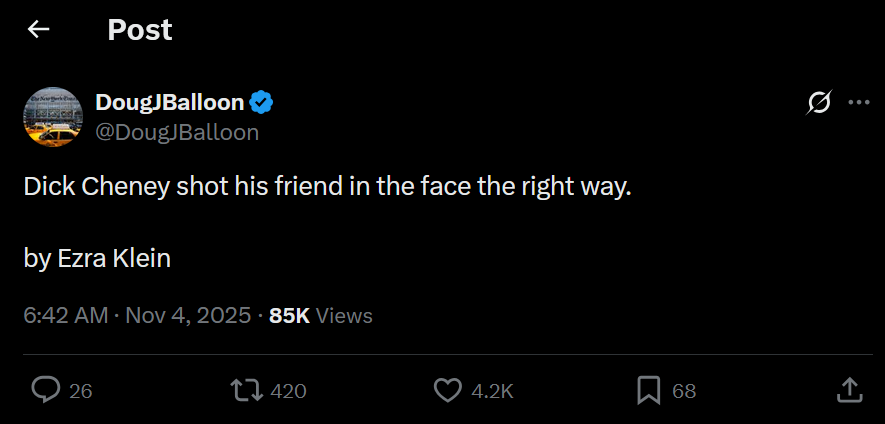Click the Nov 4, 2025 date
Image resolution: width=885 pixels, height=424 pixels.
tap(189, 316)
